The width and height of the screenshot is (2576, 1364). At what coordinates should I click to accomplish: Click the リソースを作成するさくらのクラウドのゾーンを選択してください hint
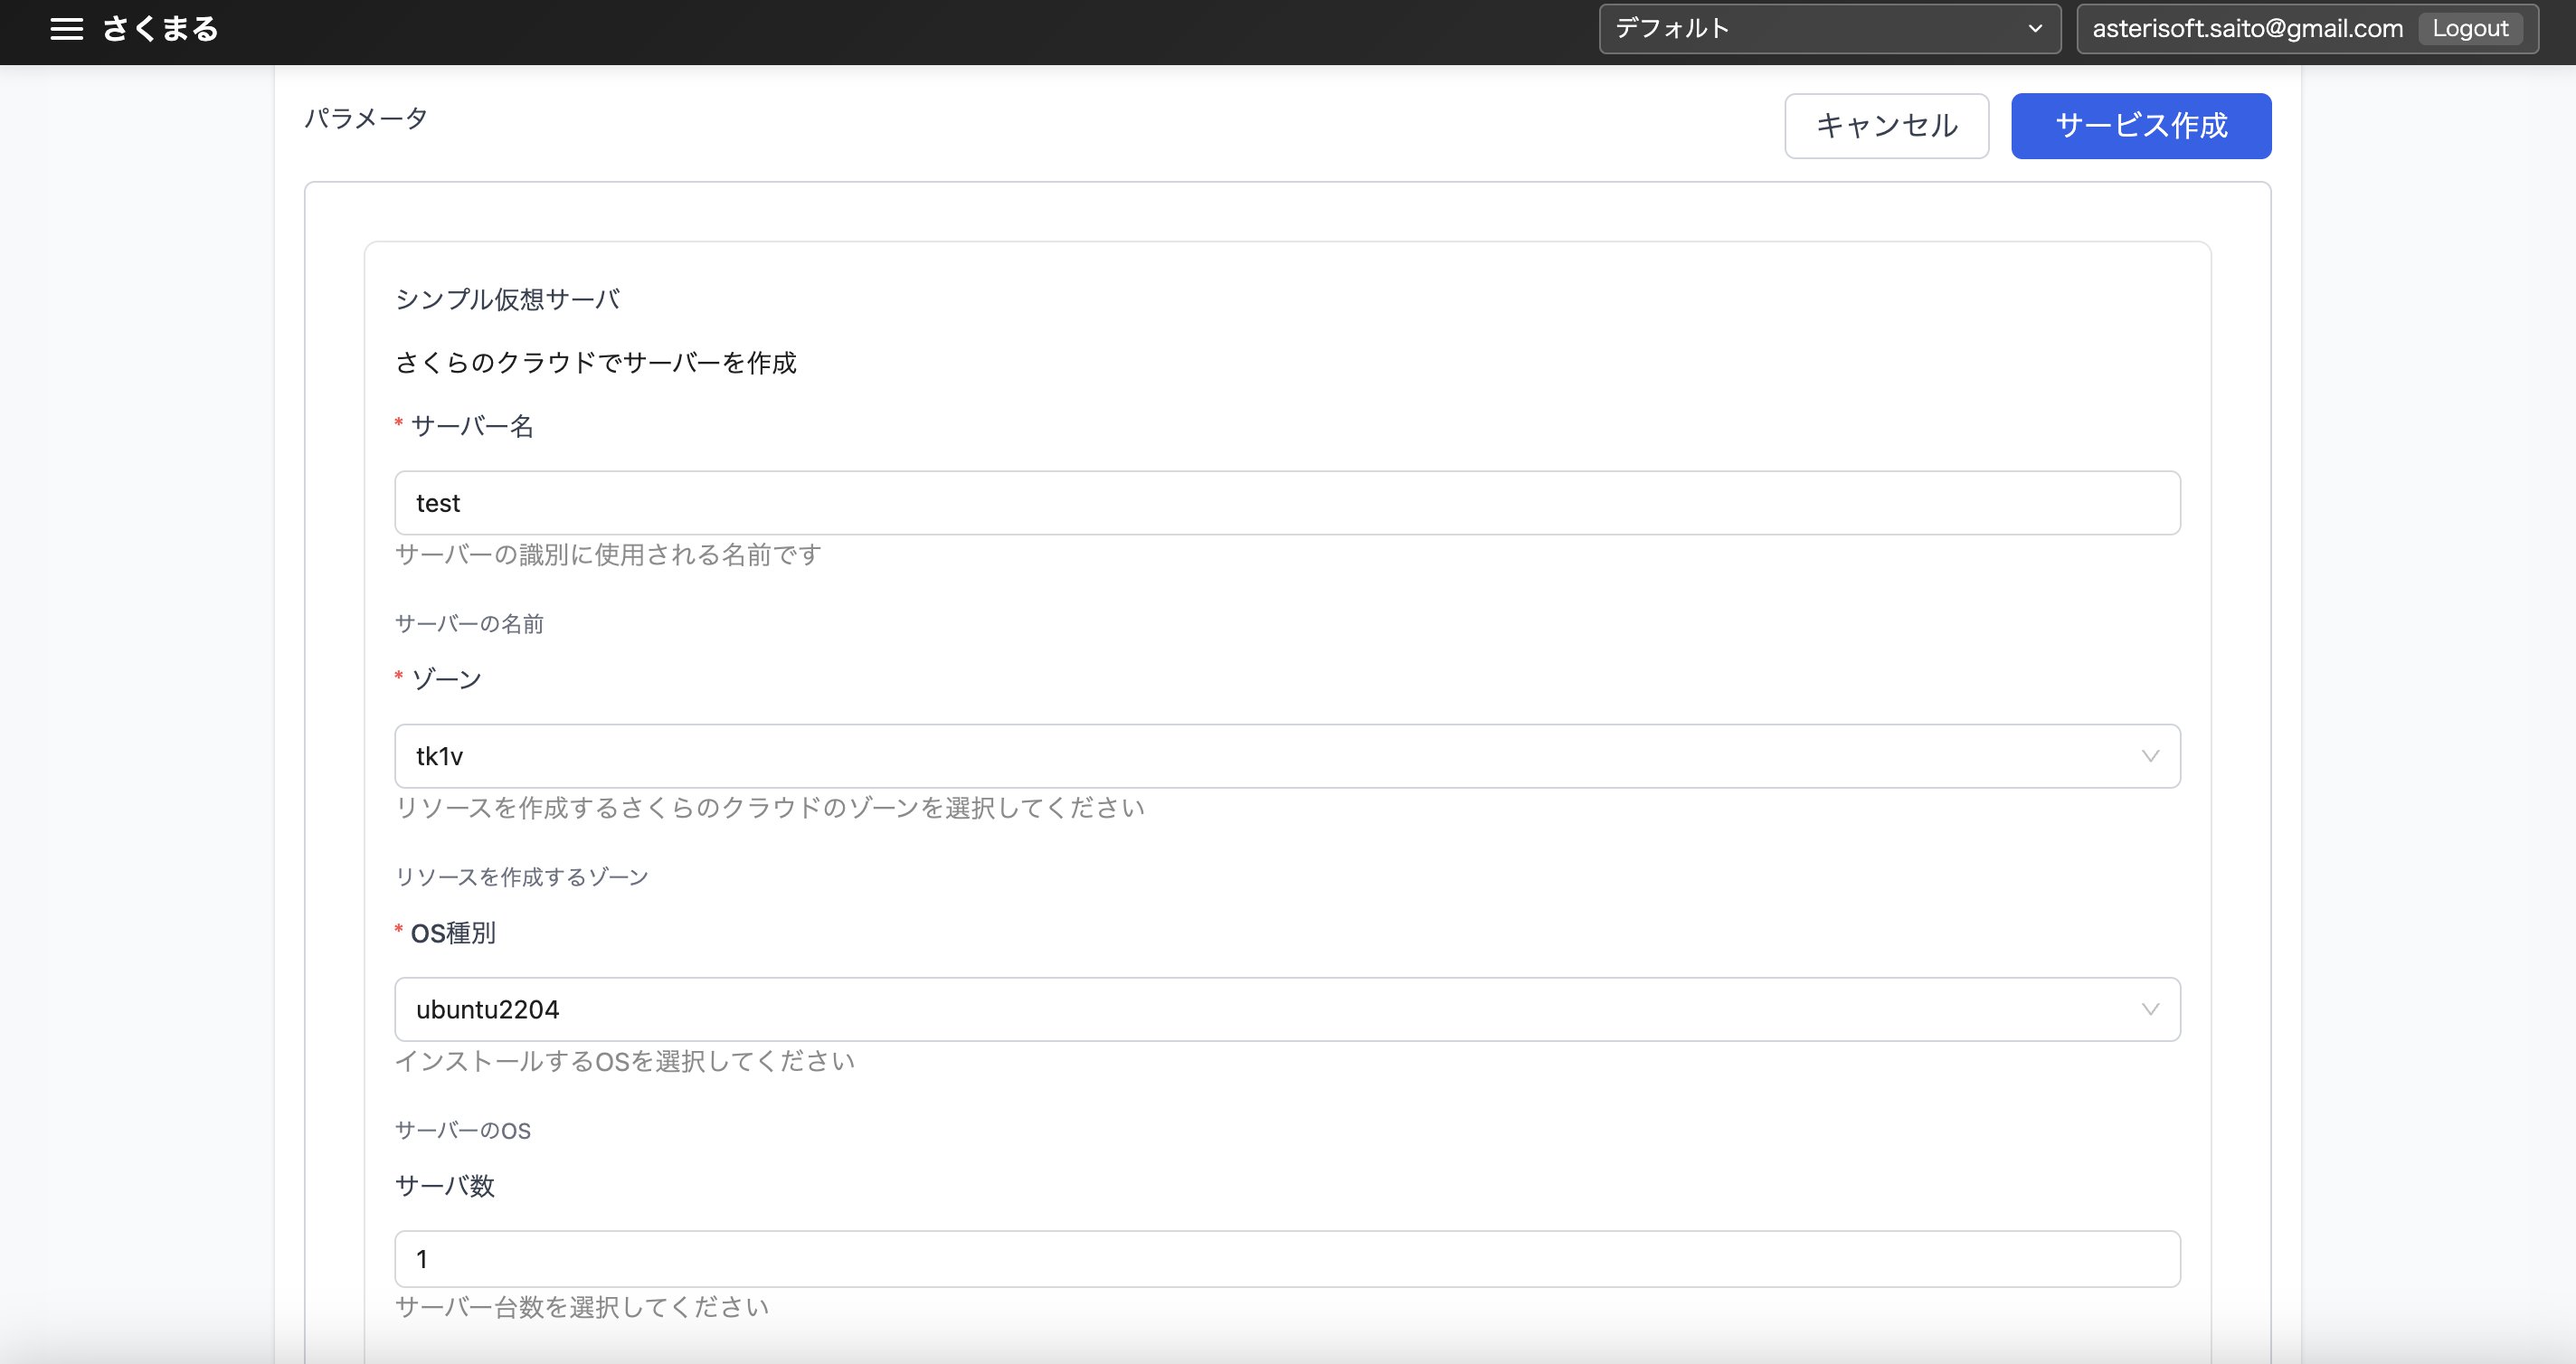click(770, 807)
